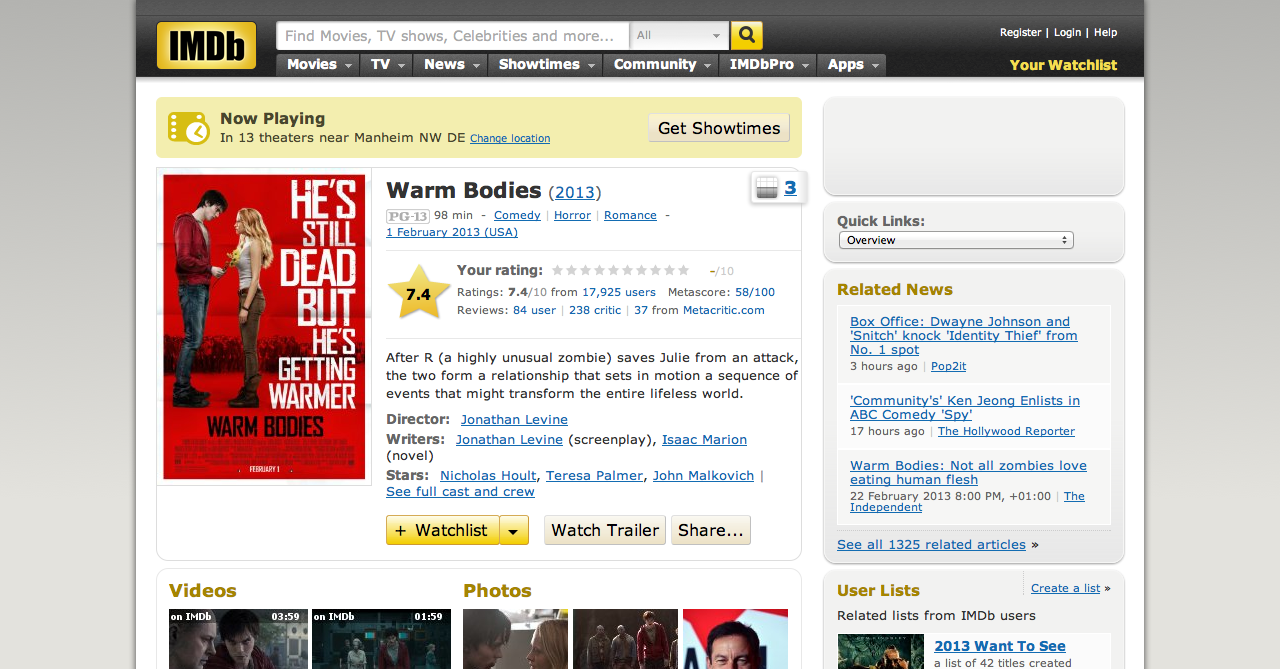Open the Comedy genre link
Image resolution: width=1280 pixels, height=669 pixels.
click(517, 215)
